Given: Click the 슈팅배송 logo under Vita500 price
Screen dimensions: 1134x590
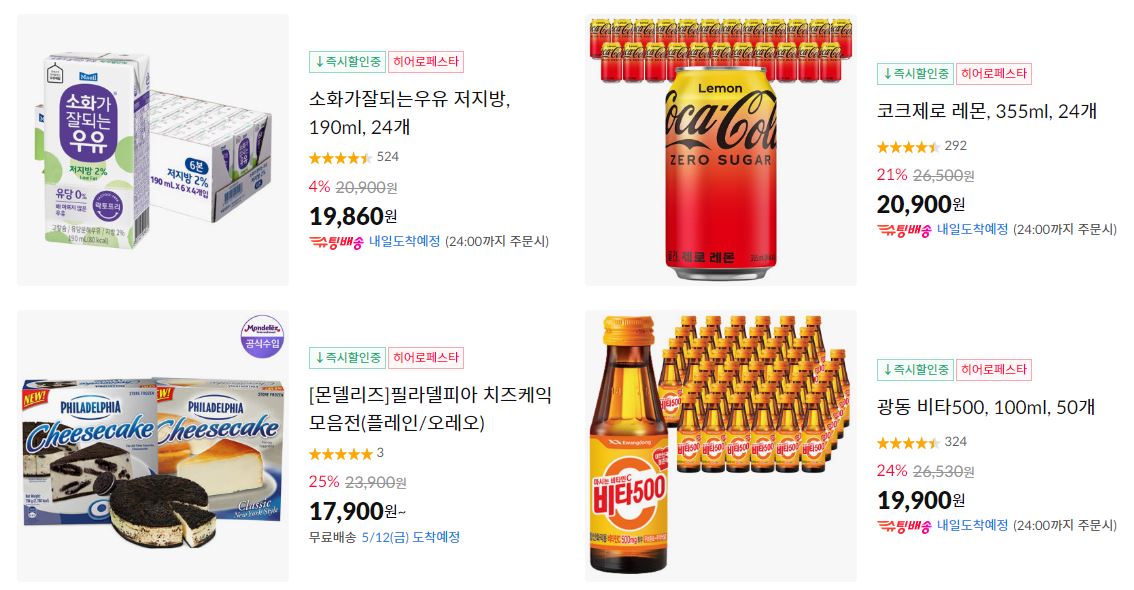Looking at the screenshot, I should (x=903, y=526).
